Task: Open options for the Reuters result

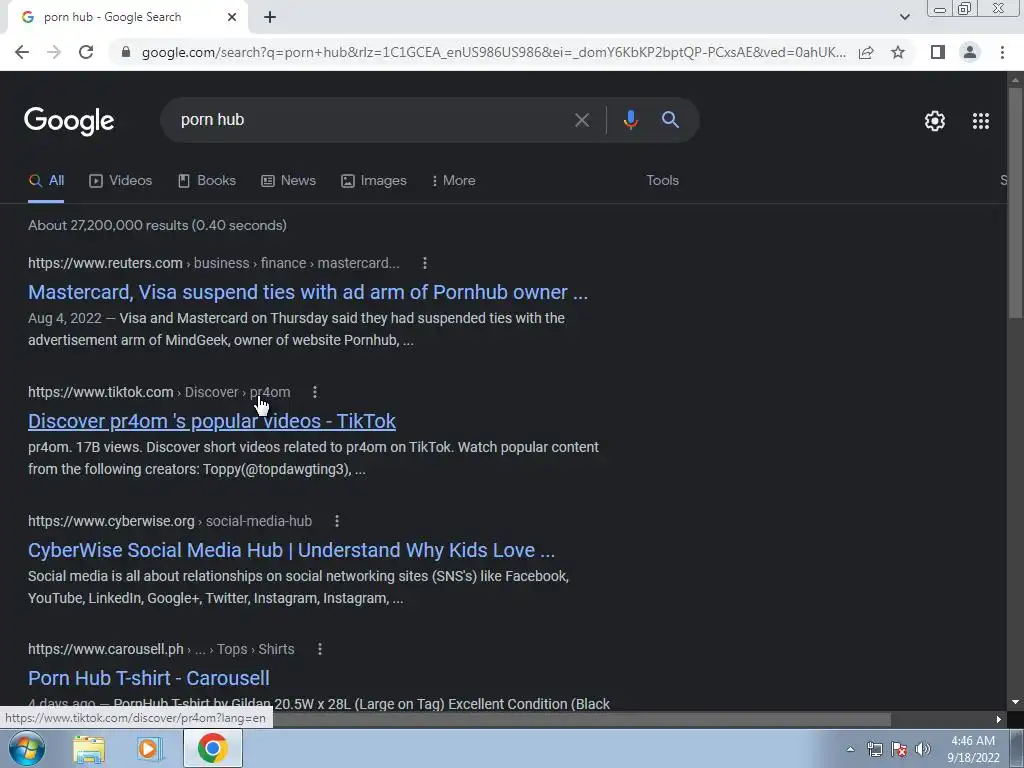Action: 424,263
